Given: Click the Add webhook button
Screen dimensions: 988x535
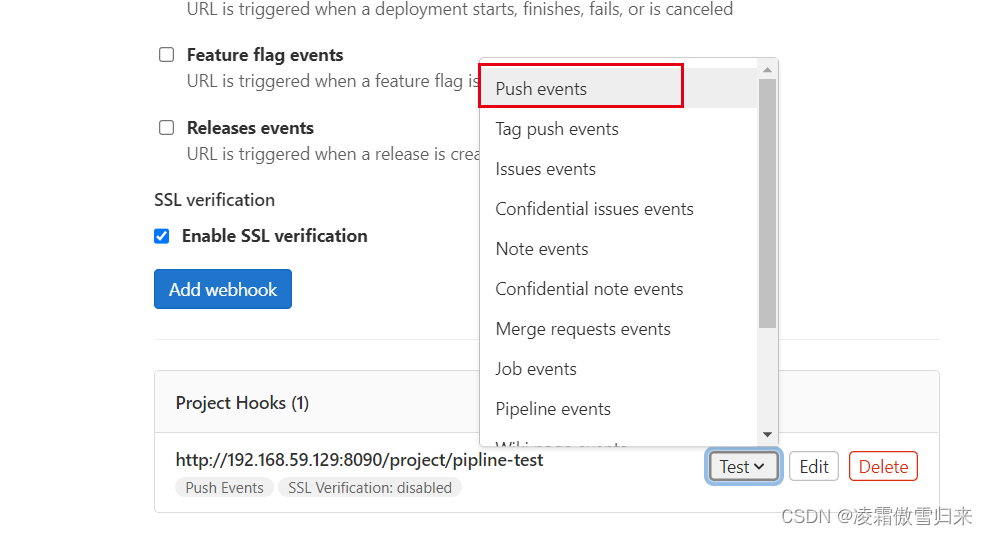Looking at the screenshot, I should coord(223,289).
